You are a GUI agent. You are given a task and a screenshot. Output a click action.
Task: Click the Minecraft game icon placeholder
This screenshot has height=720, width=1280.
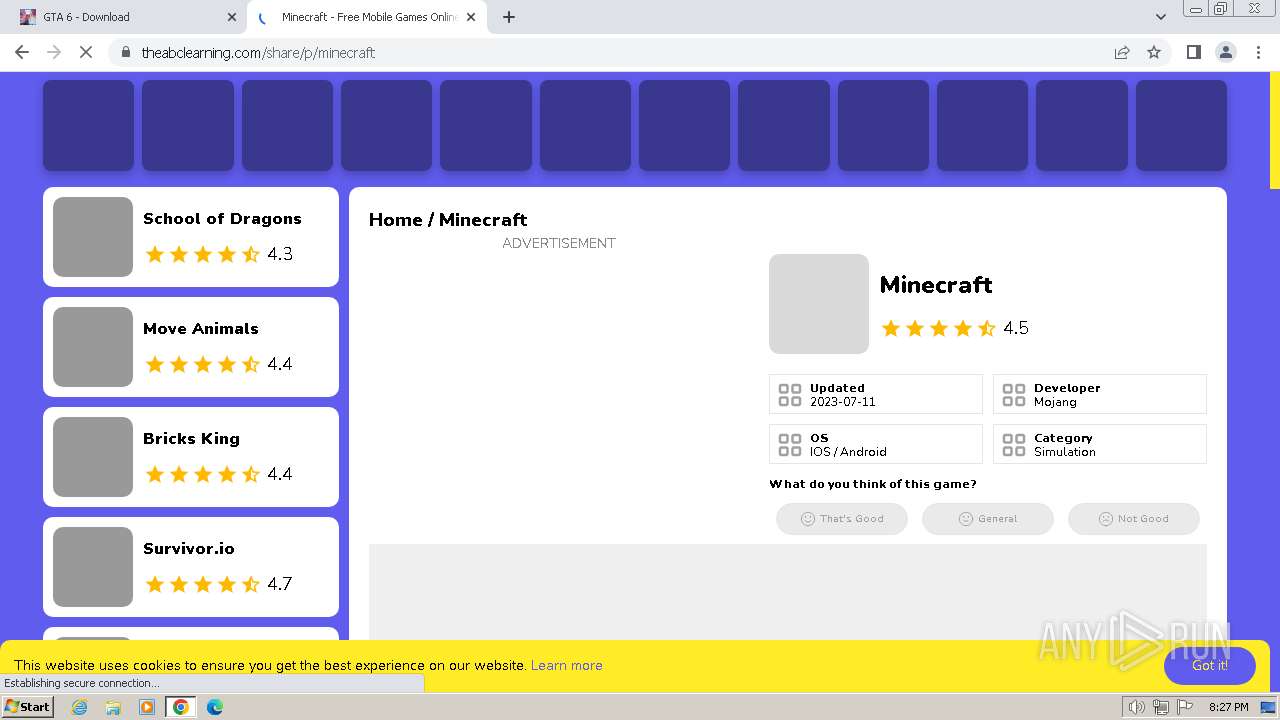(819, 304)
